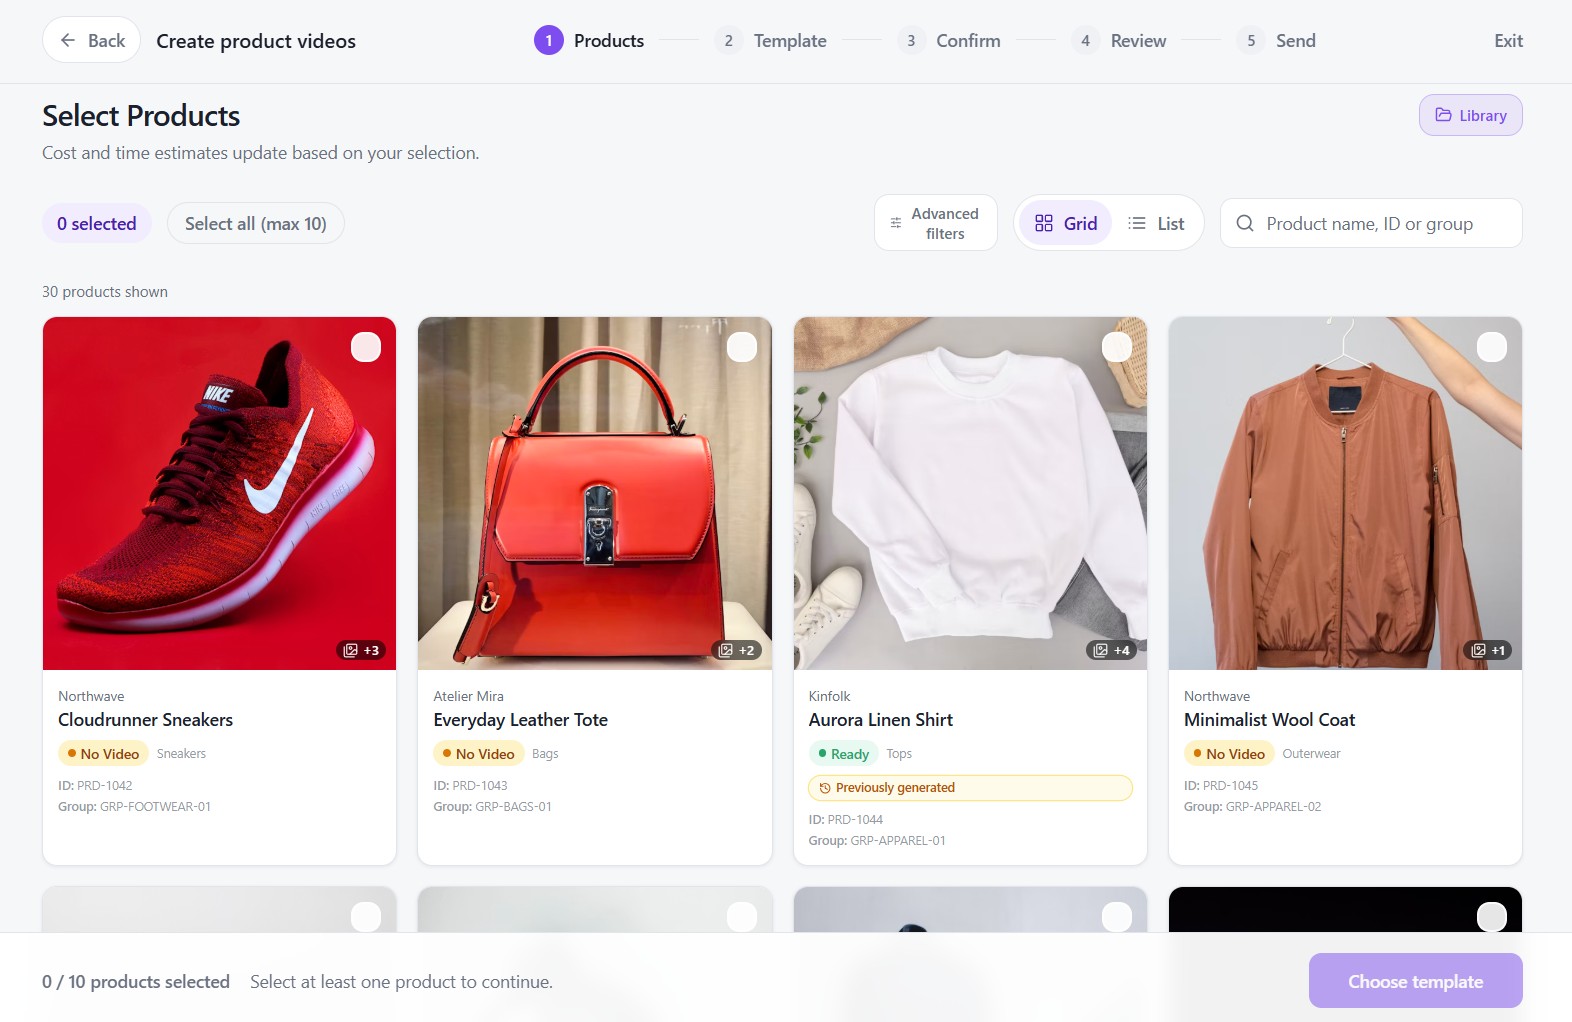Click the Kinfolk brand name

tap(829, 696)
